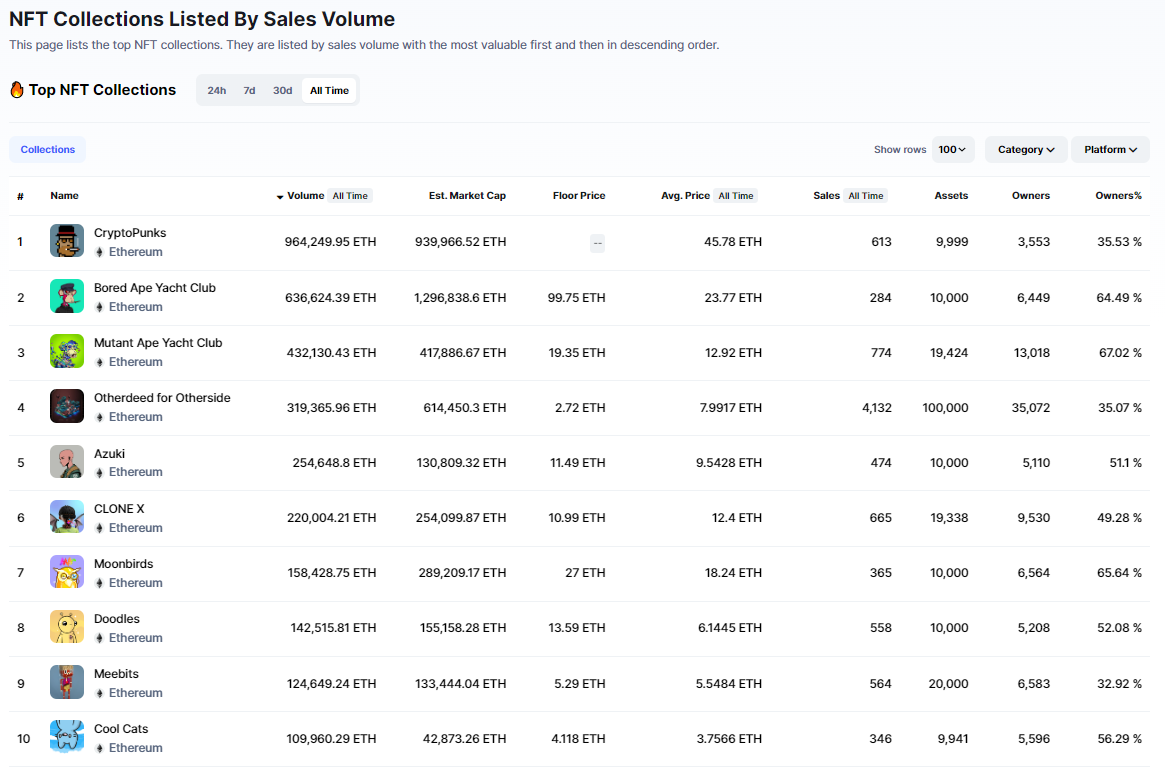The image size is (1165, 768).
Task: Open the Mutant Ape Yacht Club thumbnail
Action: [x=67, y=351]
